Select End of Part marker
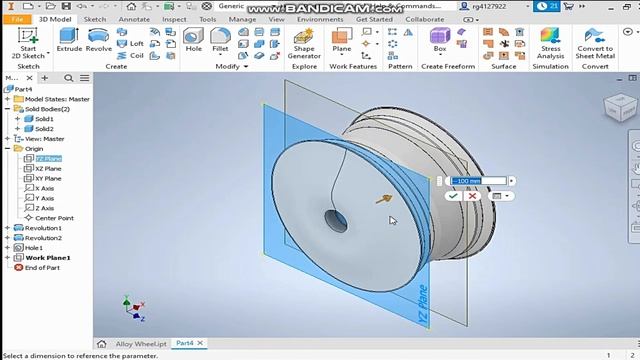640x360 pixels. click(x=37, y=268)
